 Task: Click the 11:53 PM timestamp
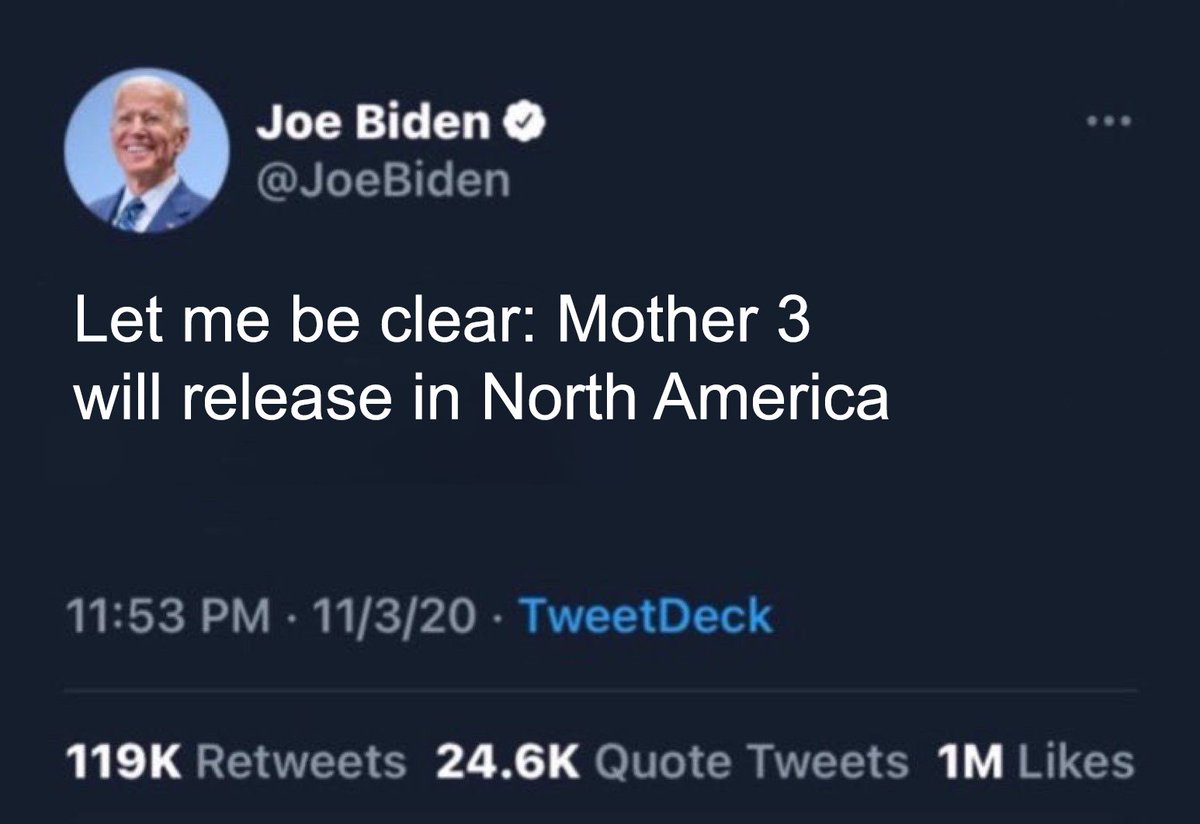tap(169, 617)
